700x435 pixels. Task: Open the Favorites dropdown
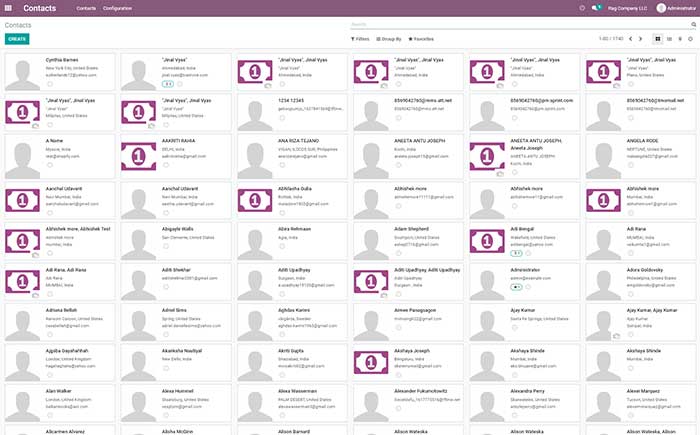[421, 39]
